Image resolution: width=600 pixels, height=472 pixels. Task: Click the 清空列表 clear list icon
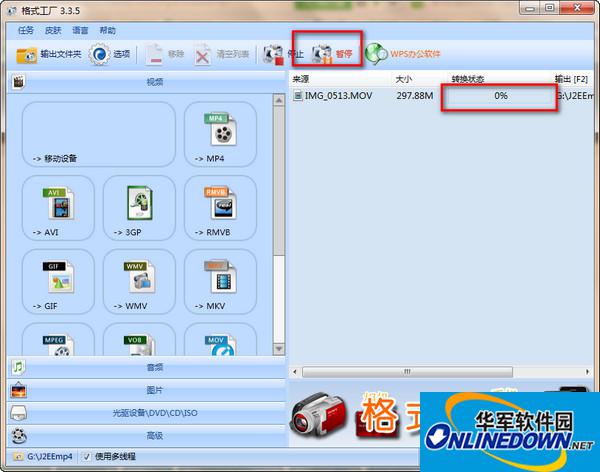tap(202, 55)
